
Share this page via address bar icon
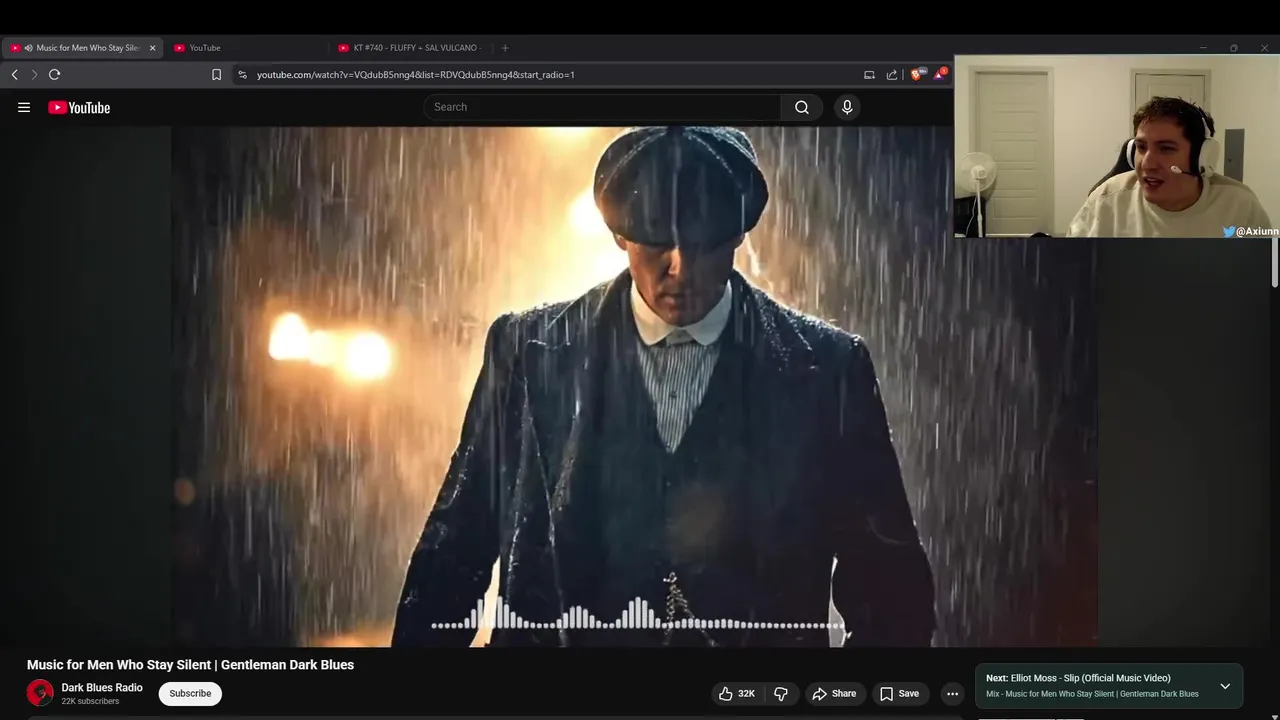tap(892, 74)
